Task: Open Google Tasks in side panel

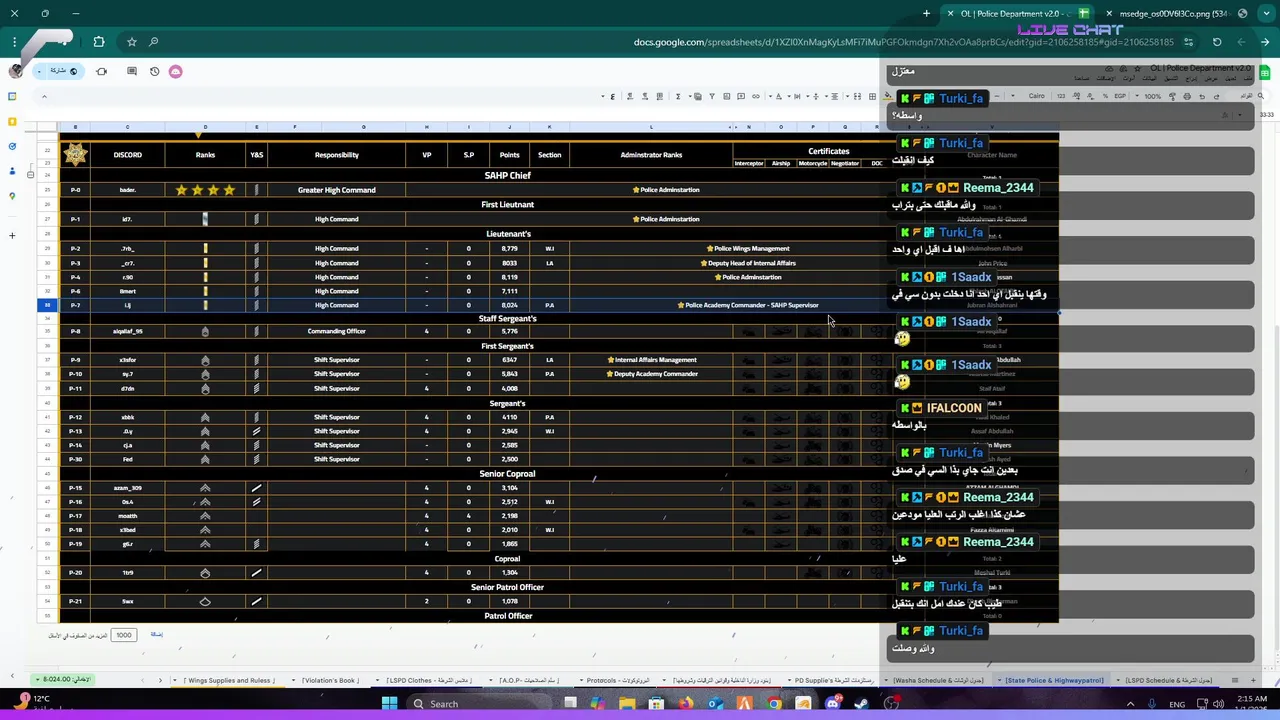Action: pos(12,146)
